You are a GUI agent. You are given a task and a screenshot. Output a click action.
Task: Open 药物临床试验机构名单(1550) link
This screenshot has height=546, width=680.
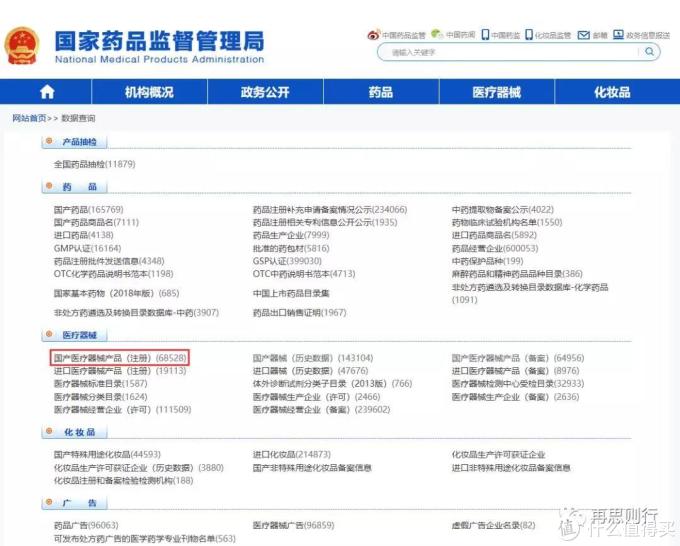507,222
